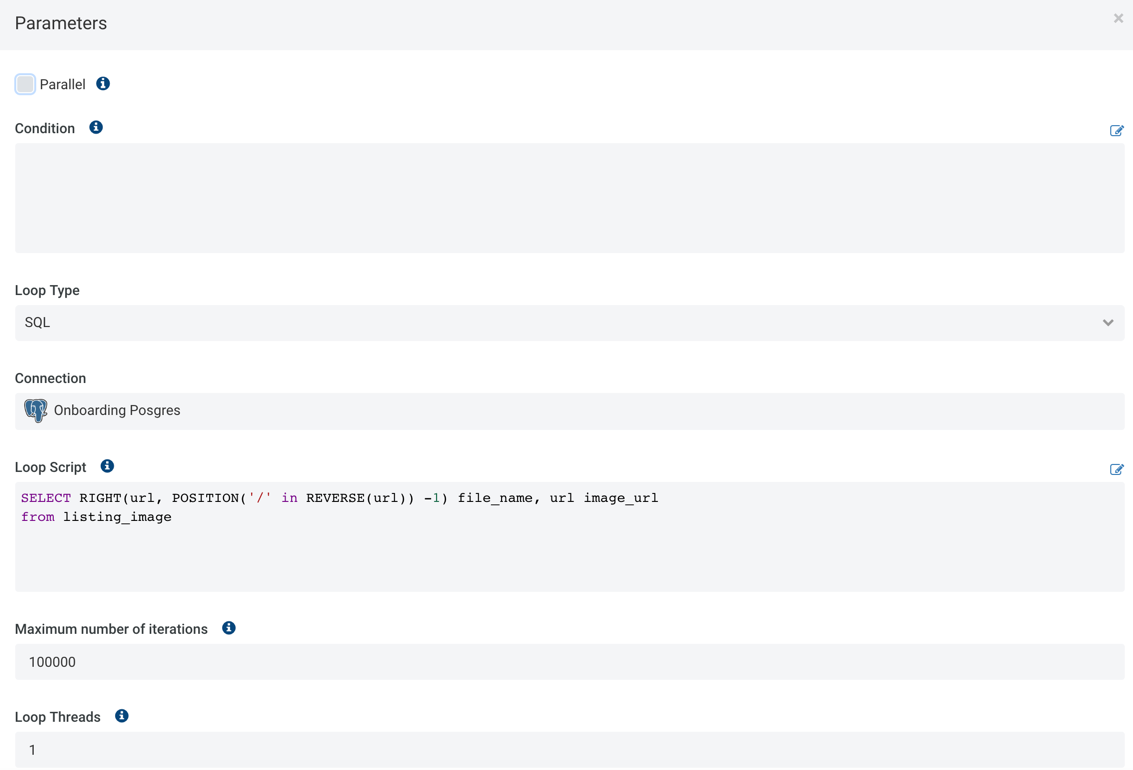Image resolution: width=1133 pixels, height=770 pixels.
Task: Focus the Loop Threads input field
Action: [x=569, y=750]
